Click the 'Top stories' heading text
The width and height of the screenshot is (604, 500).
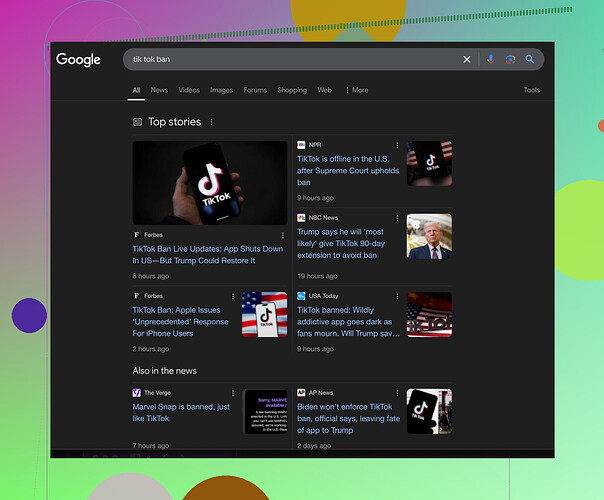pos(174,122)
